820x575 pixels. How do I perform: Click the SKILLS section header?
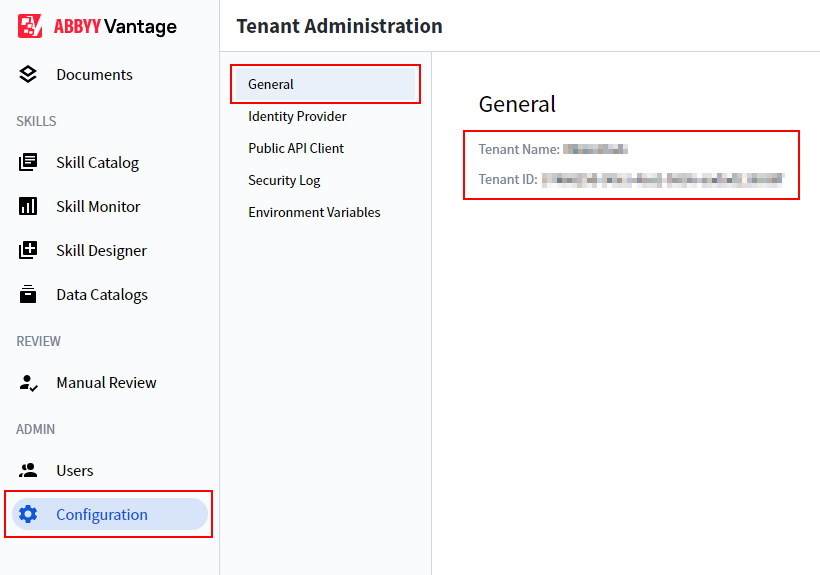coord(36,121)
